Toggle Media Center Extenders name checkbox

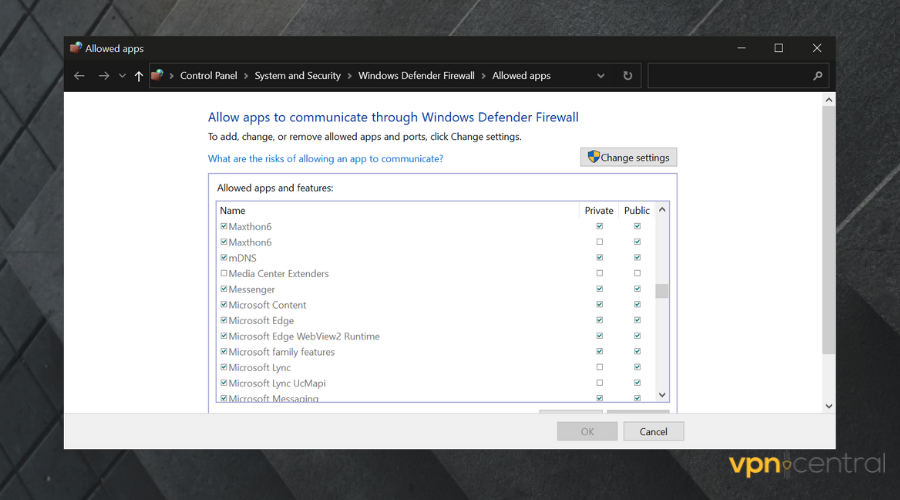224,273
